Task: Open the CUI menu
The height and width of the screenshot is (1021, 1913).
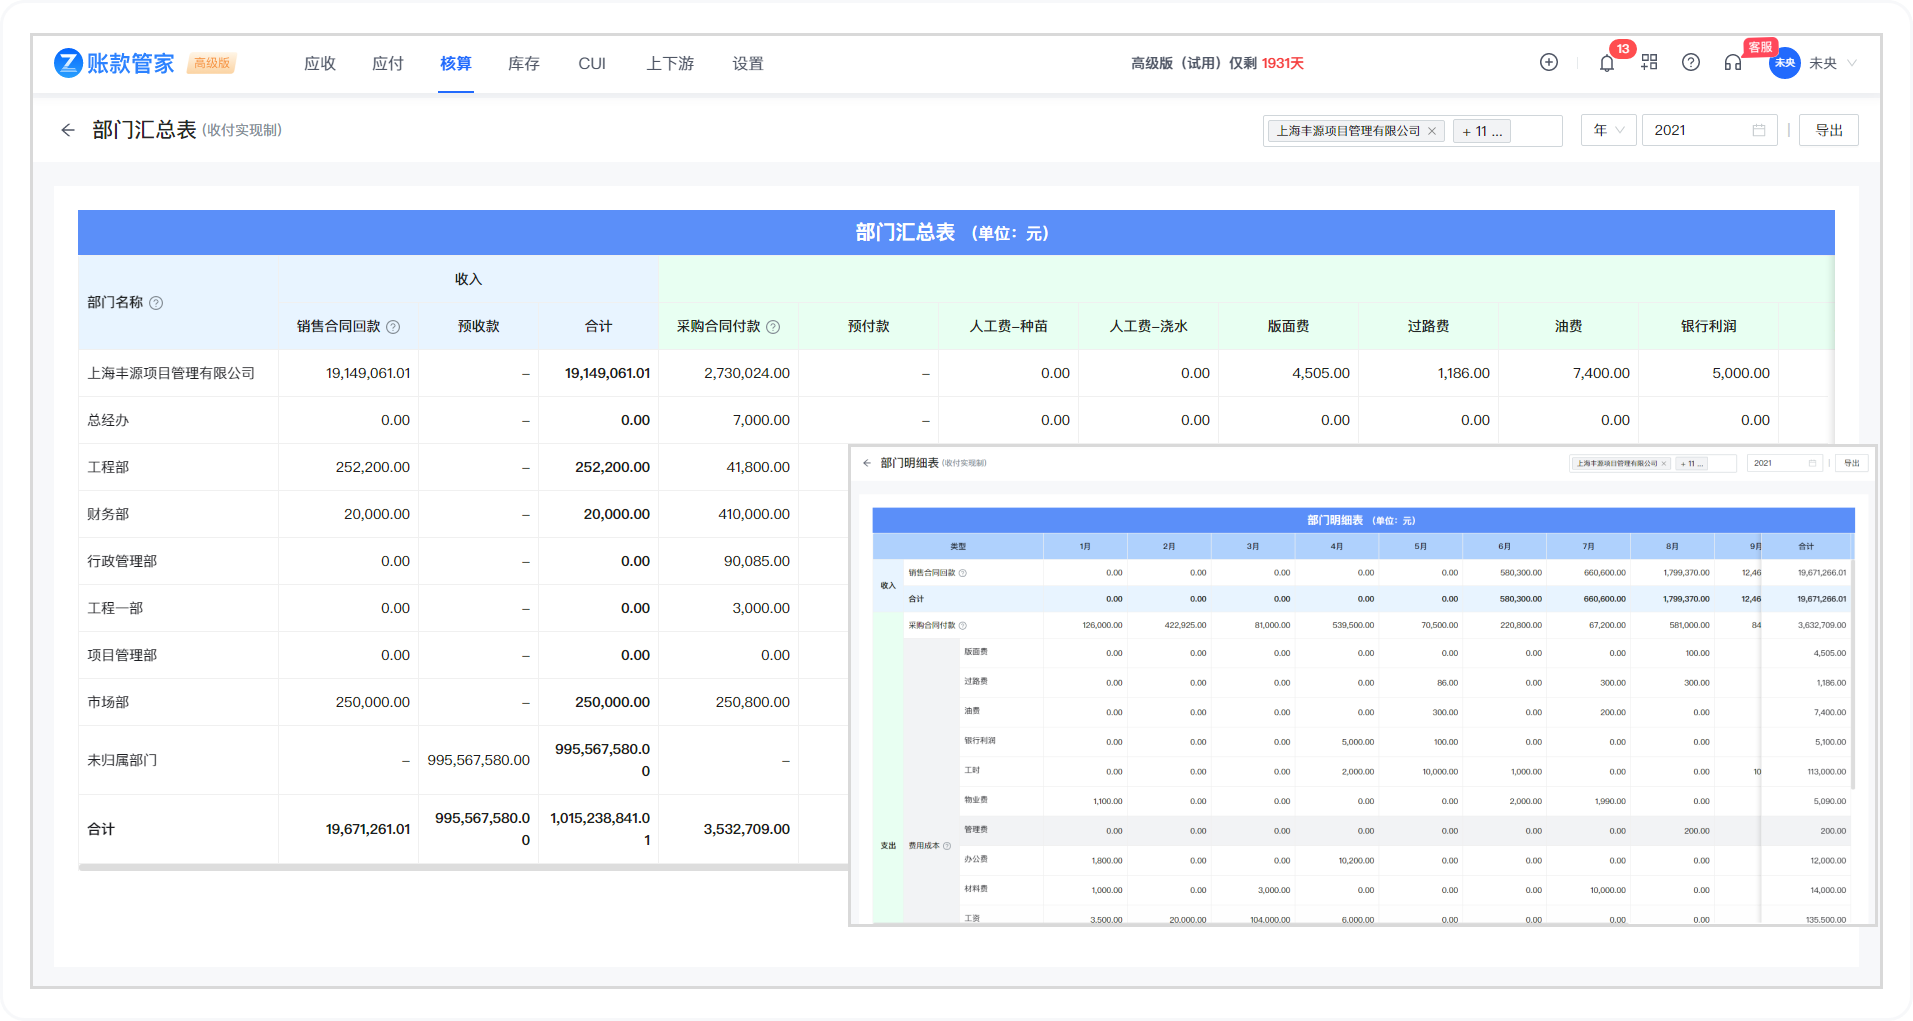Action: [x=592, y=63]
